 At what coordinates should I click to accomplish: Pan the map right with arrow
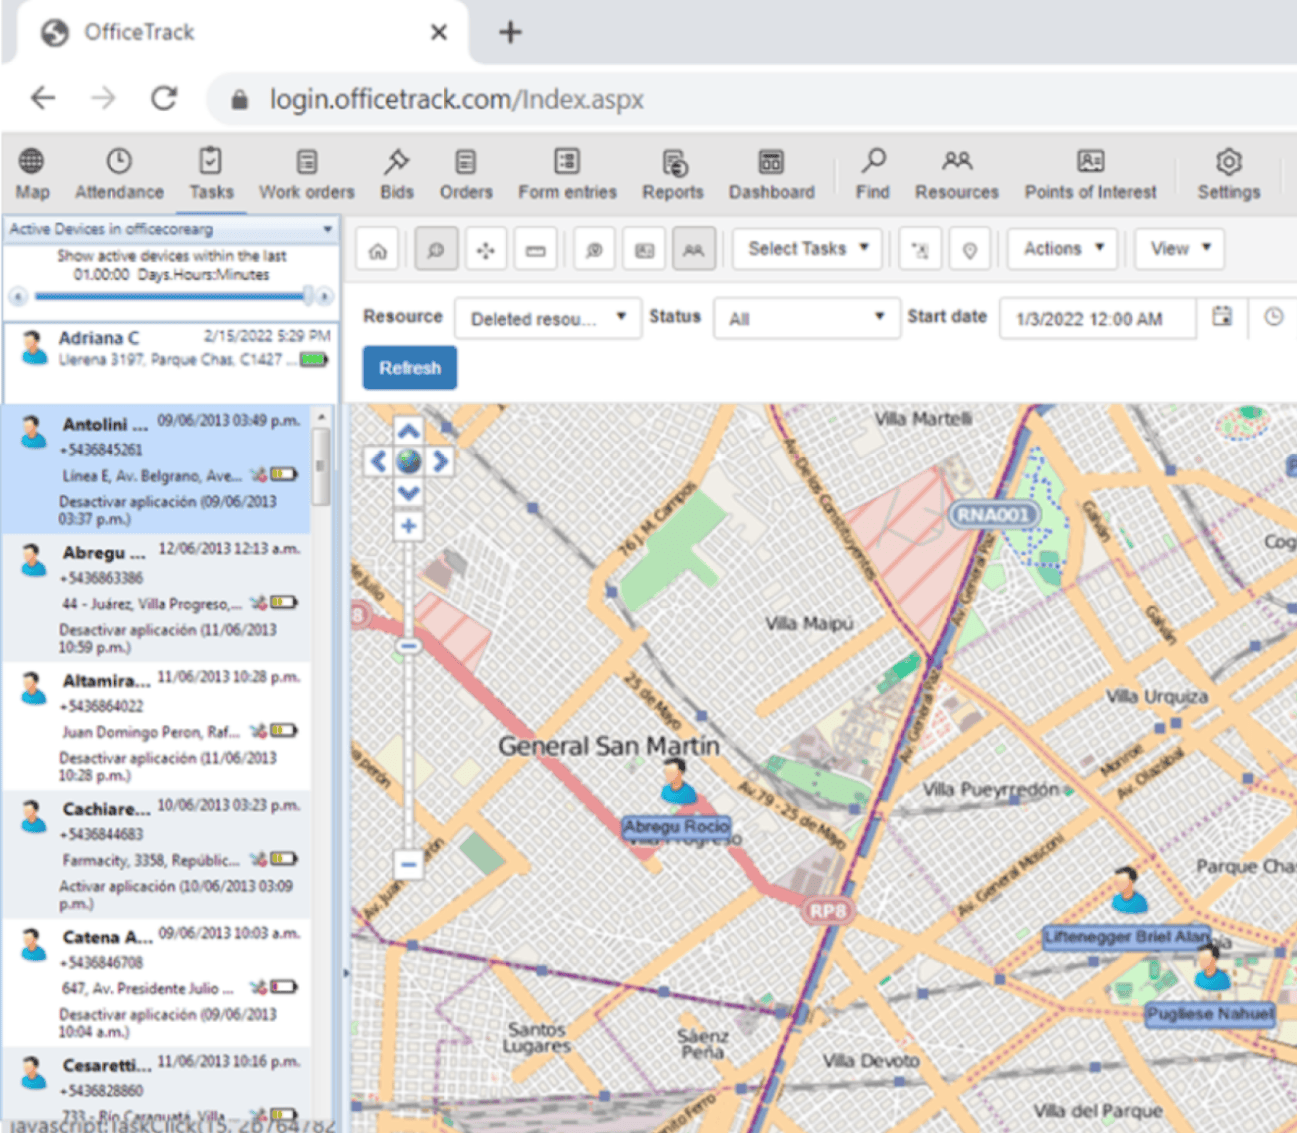440,462
